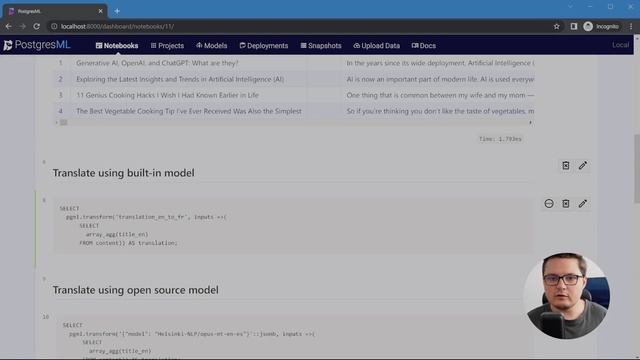Click the 'Time: 1.793ms' result label
Screen dimensions: 640x360
[x=500, y=139]
